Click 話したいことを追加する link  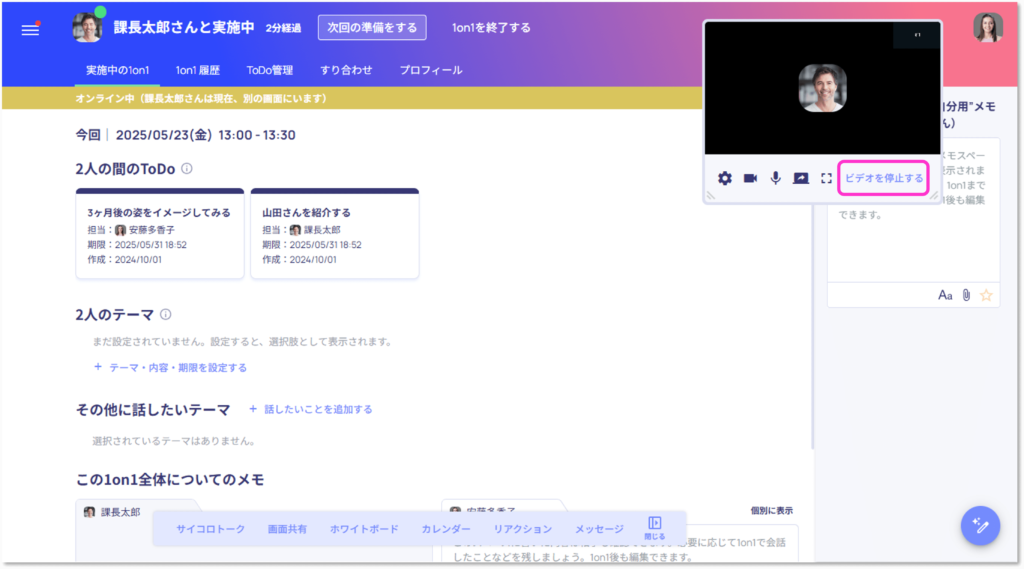point(311,409)
